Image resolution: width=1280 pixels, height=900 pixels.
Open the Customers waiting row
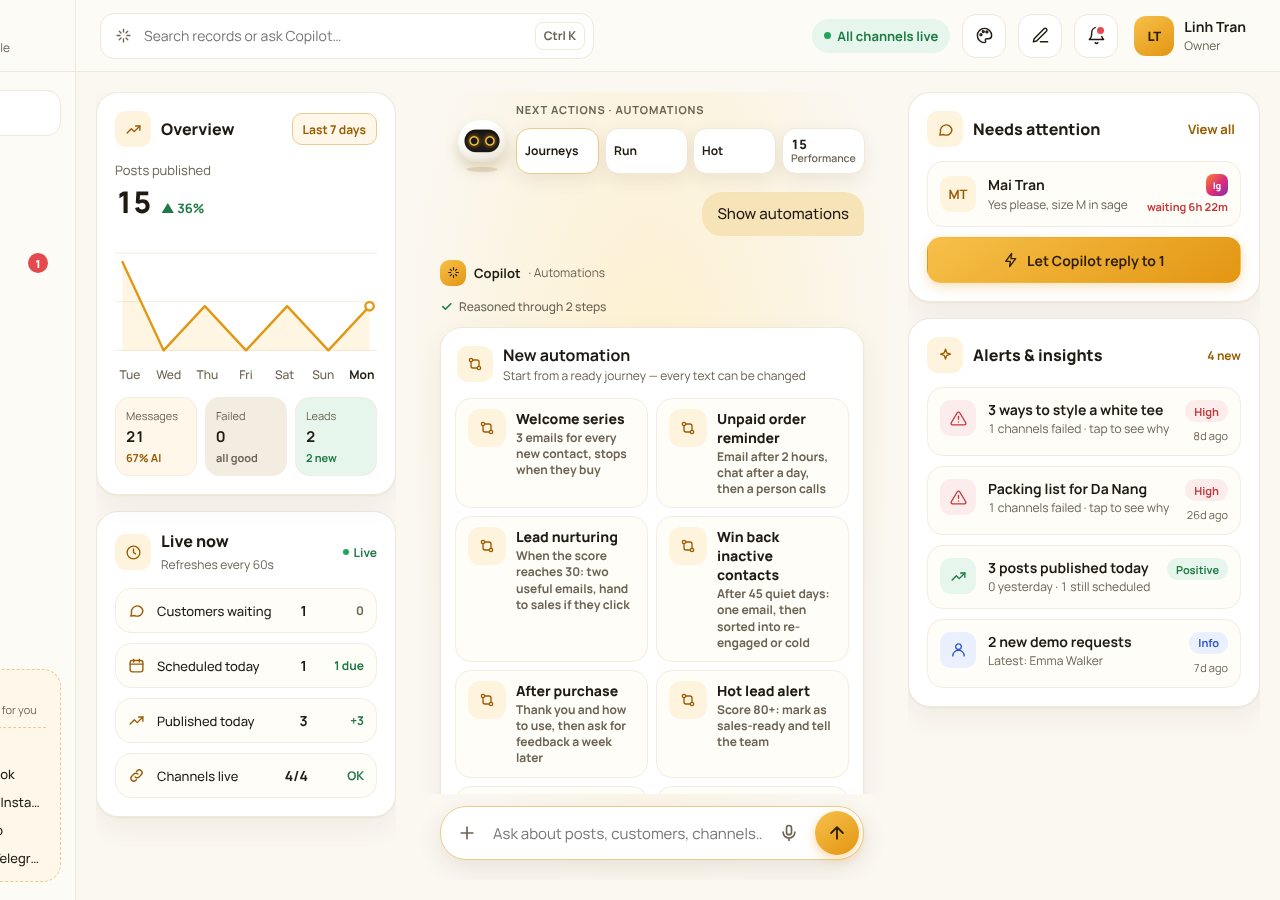pyautogui.click(x=246, y=611)
